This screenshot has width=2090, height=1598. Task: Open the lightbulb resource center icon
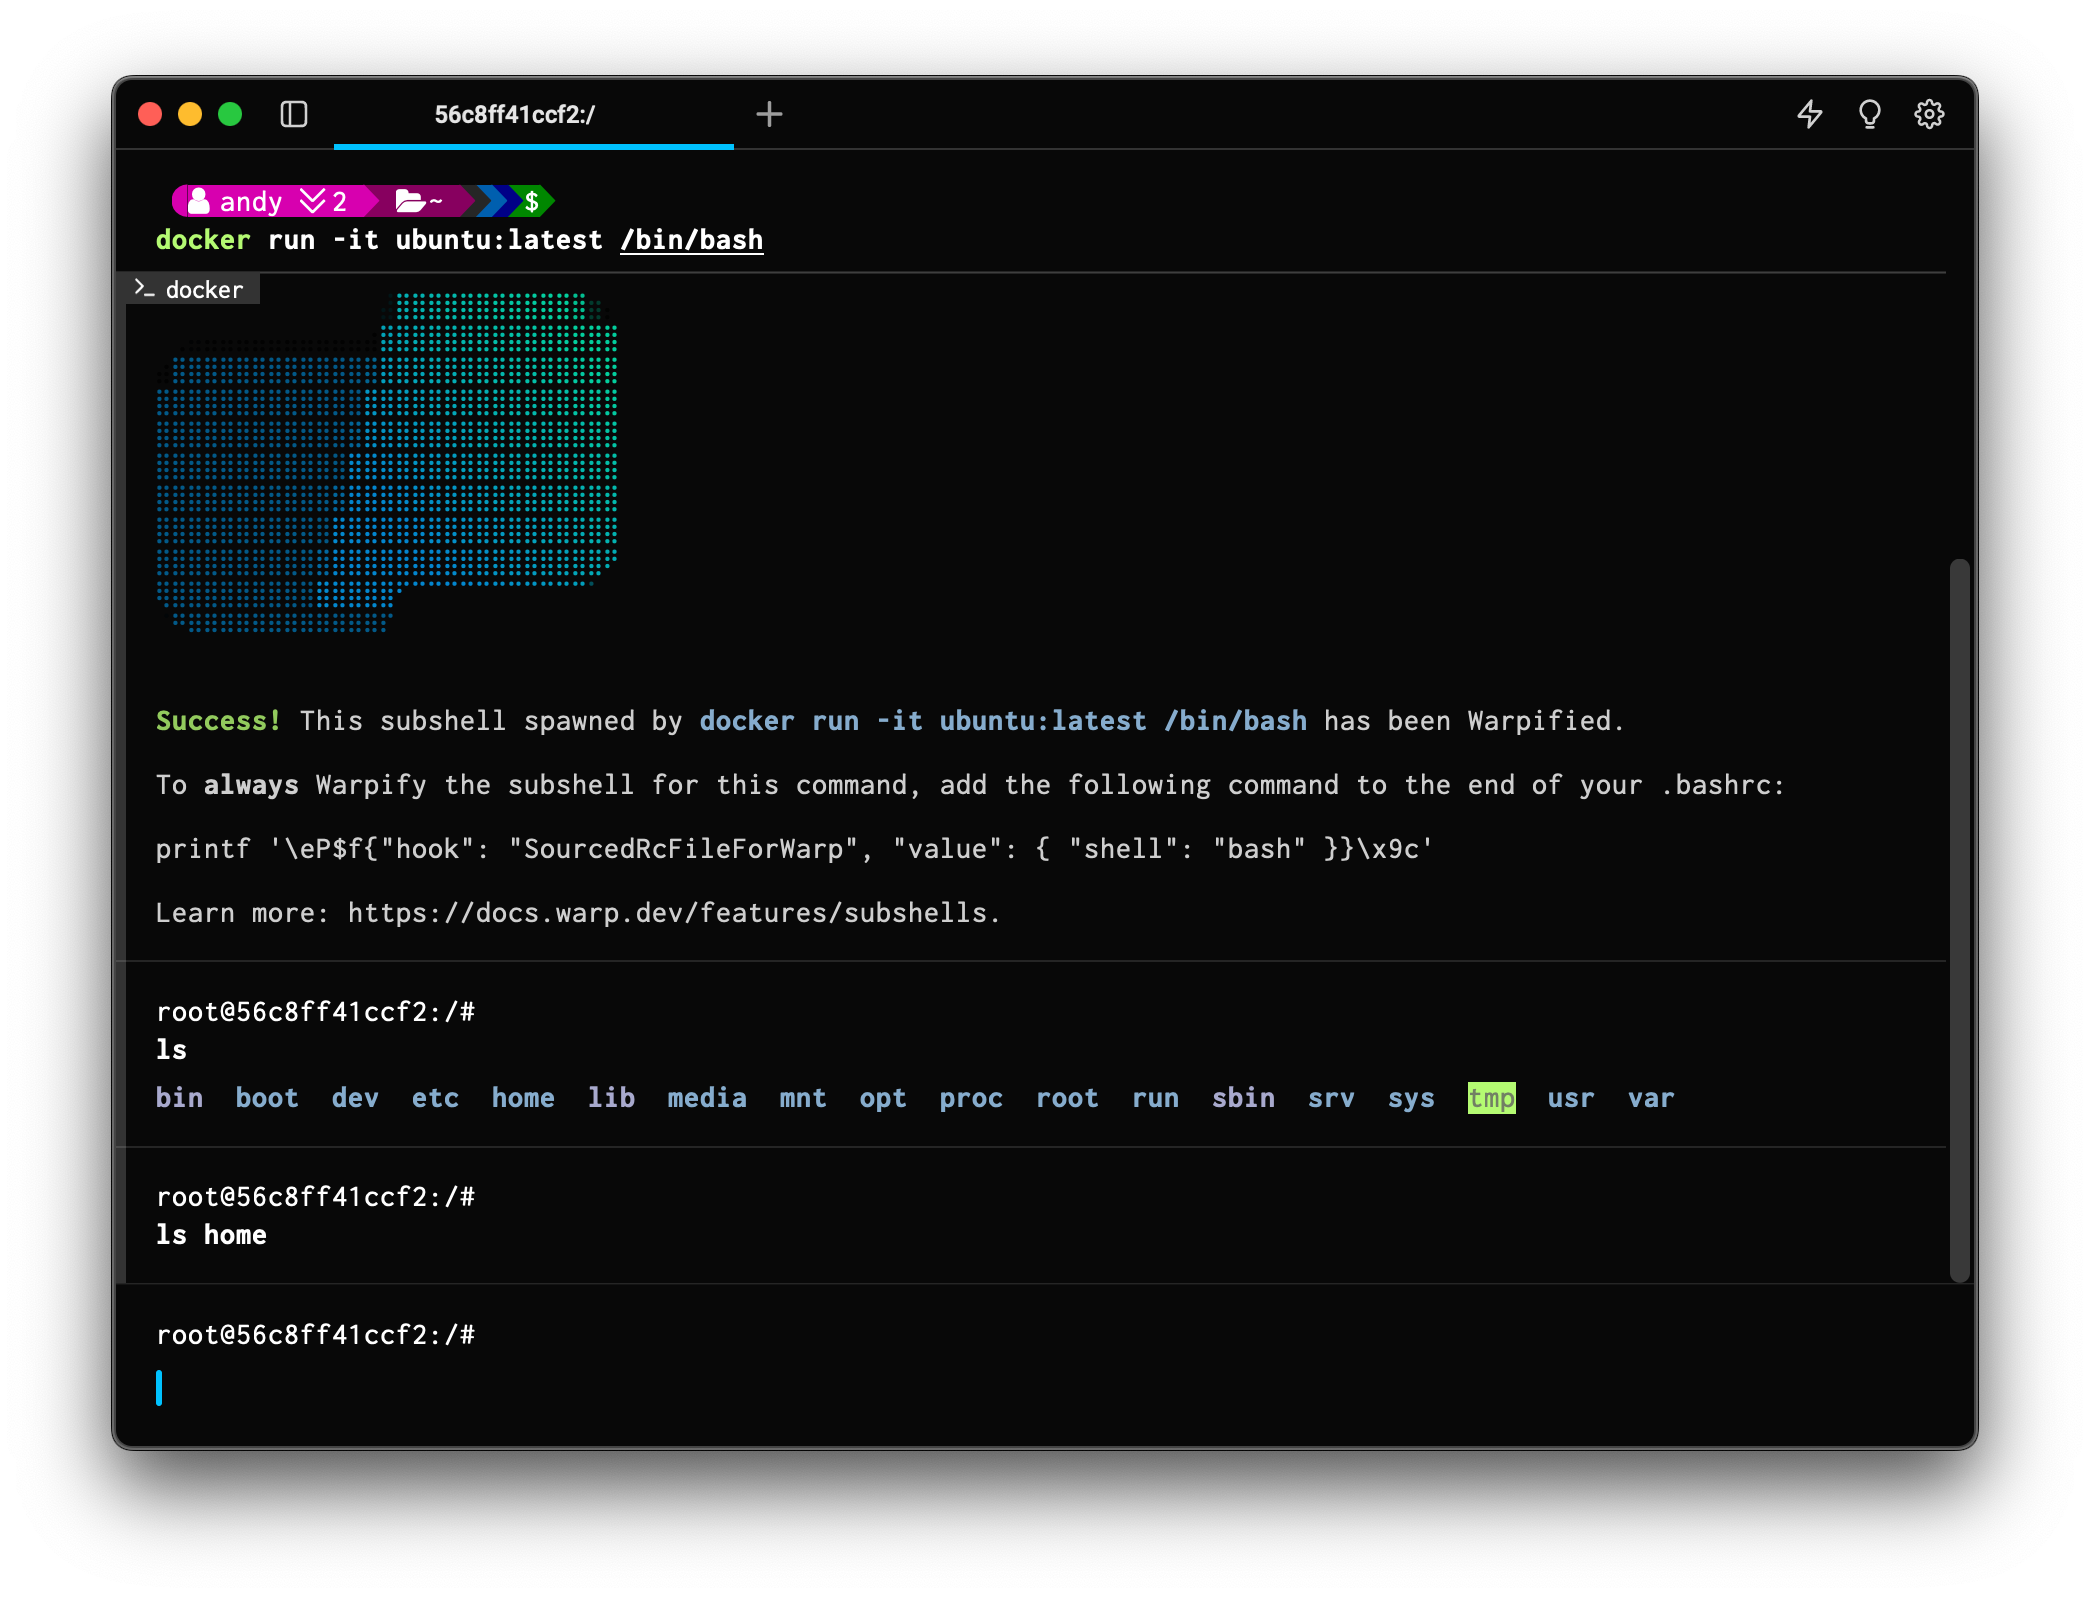coord(1869,114)
